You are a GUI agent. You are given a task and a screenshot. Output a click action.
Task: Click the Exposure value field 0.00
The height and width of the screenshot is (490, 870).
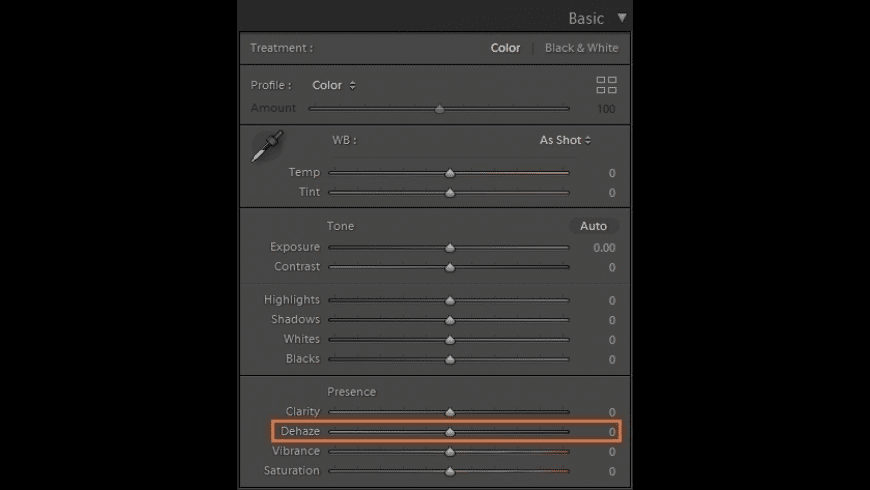tap(603, 248)
